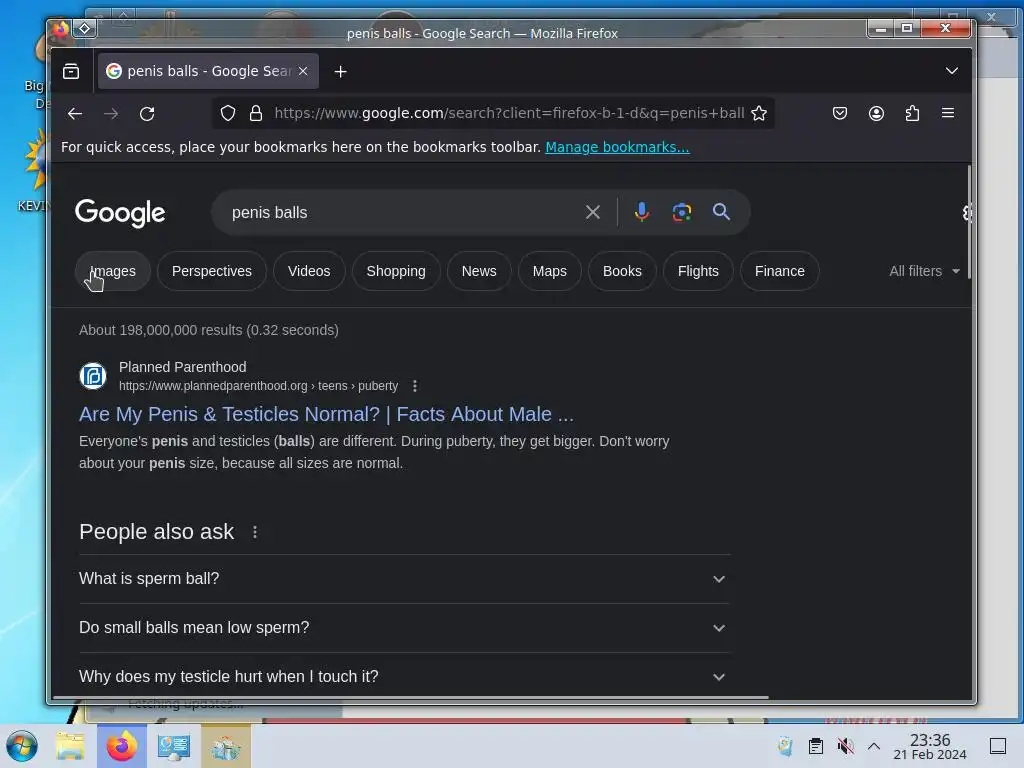Switch to the News filter
The height and width of the screenshot is (768, 1024).
[479, 271]
